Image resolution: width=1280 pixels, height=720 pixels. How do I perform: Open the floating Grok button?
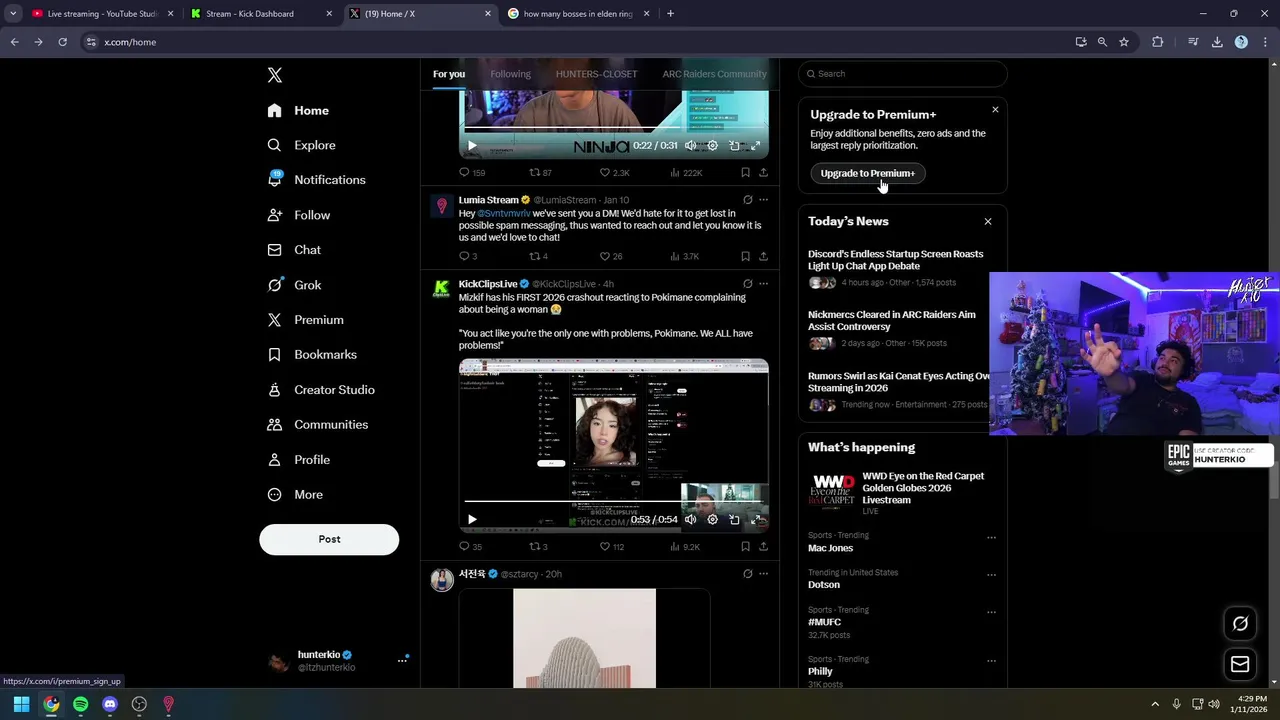point(1240,623)
